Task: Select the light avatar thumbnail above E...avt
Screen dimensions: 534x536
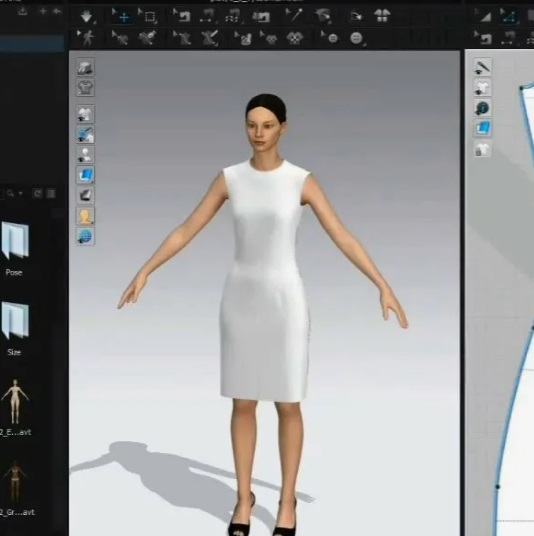Action: [x=14, y=401]
